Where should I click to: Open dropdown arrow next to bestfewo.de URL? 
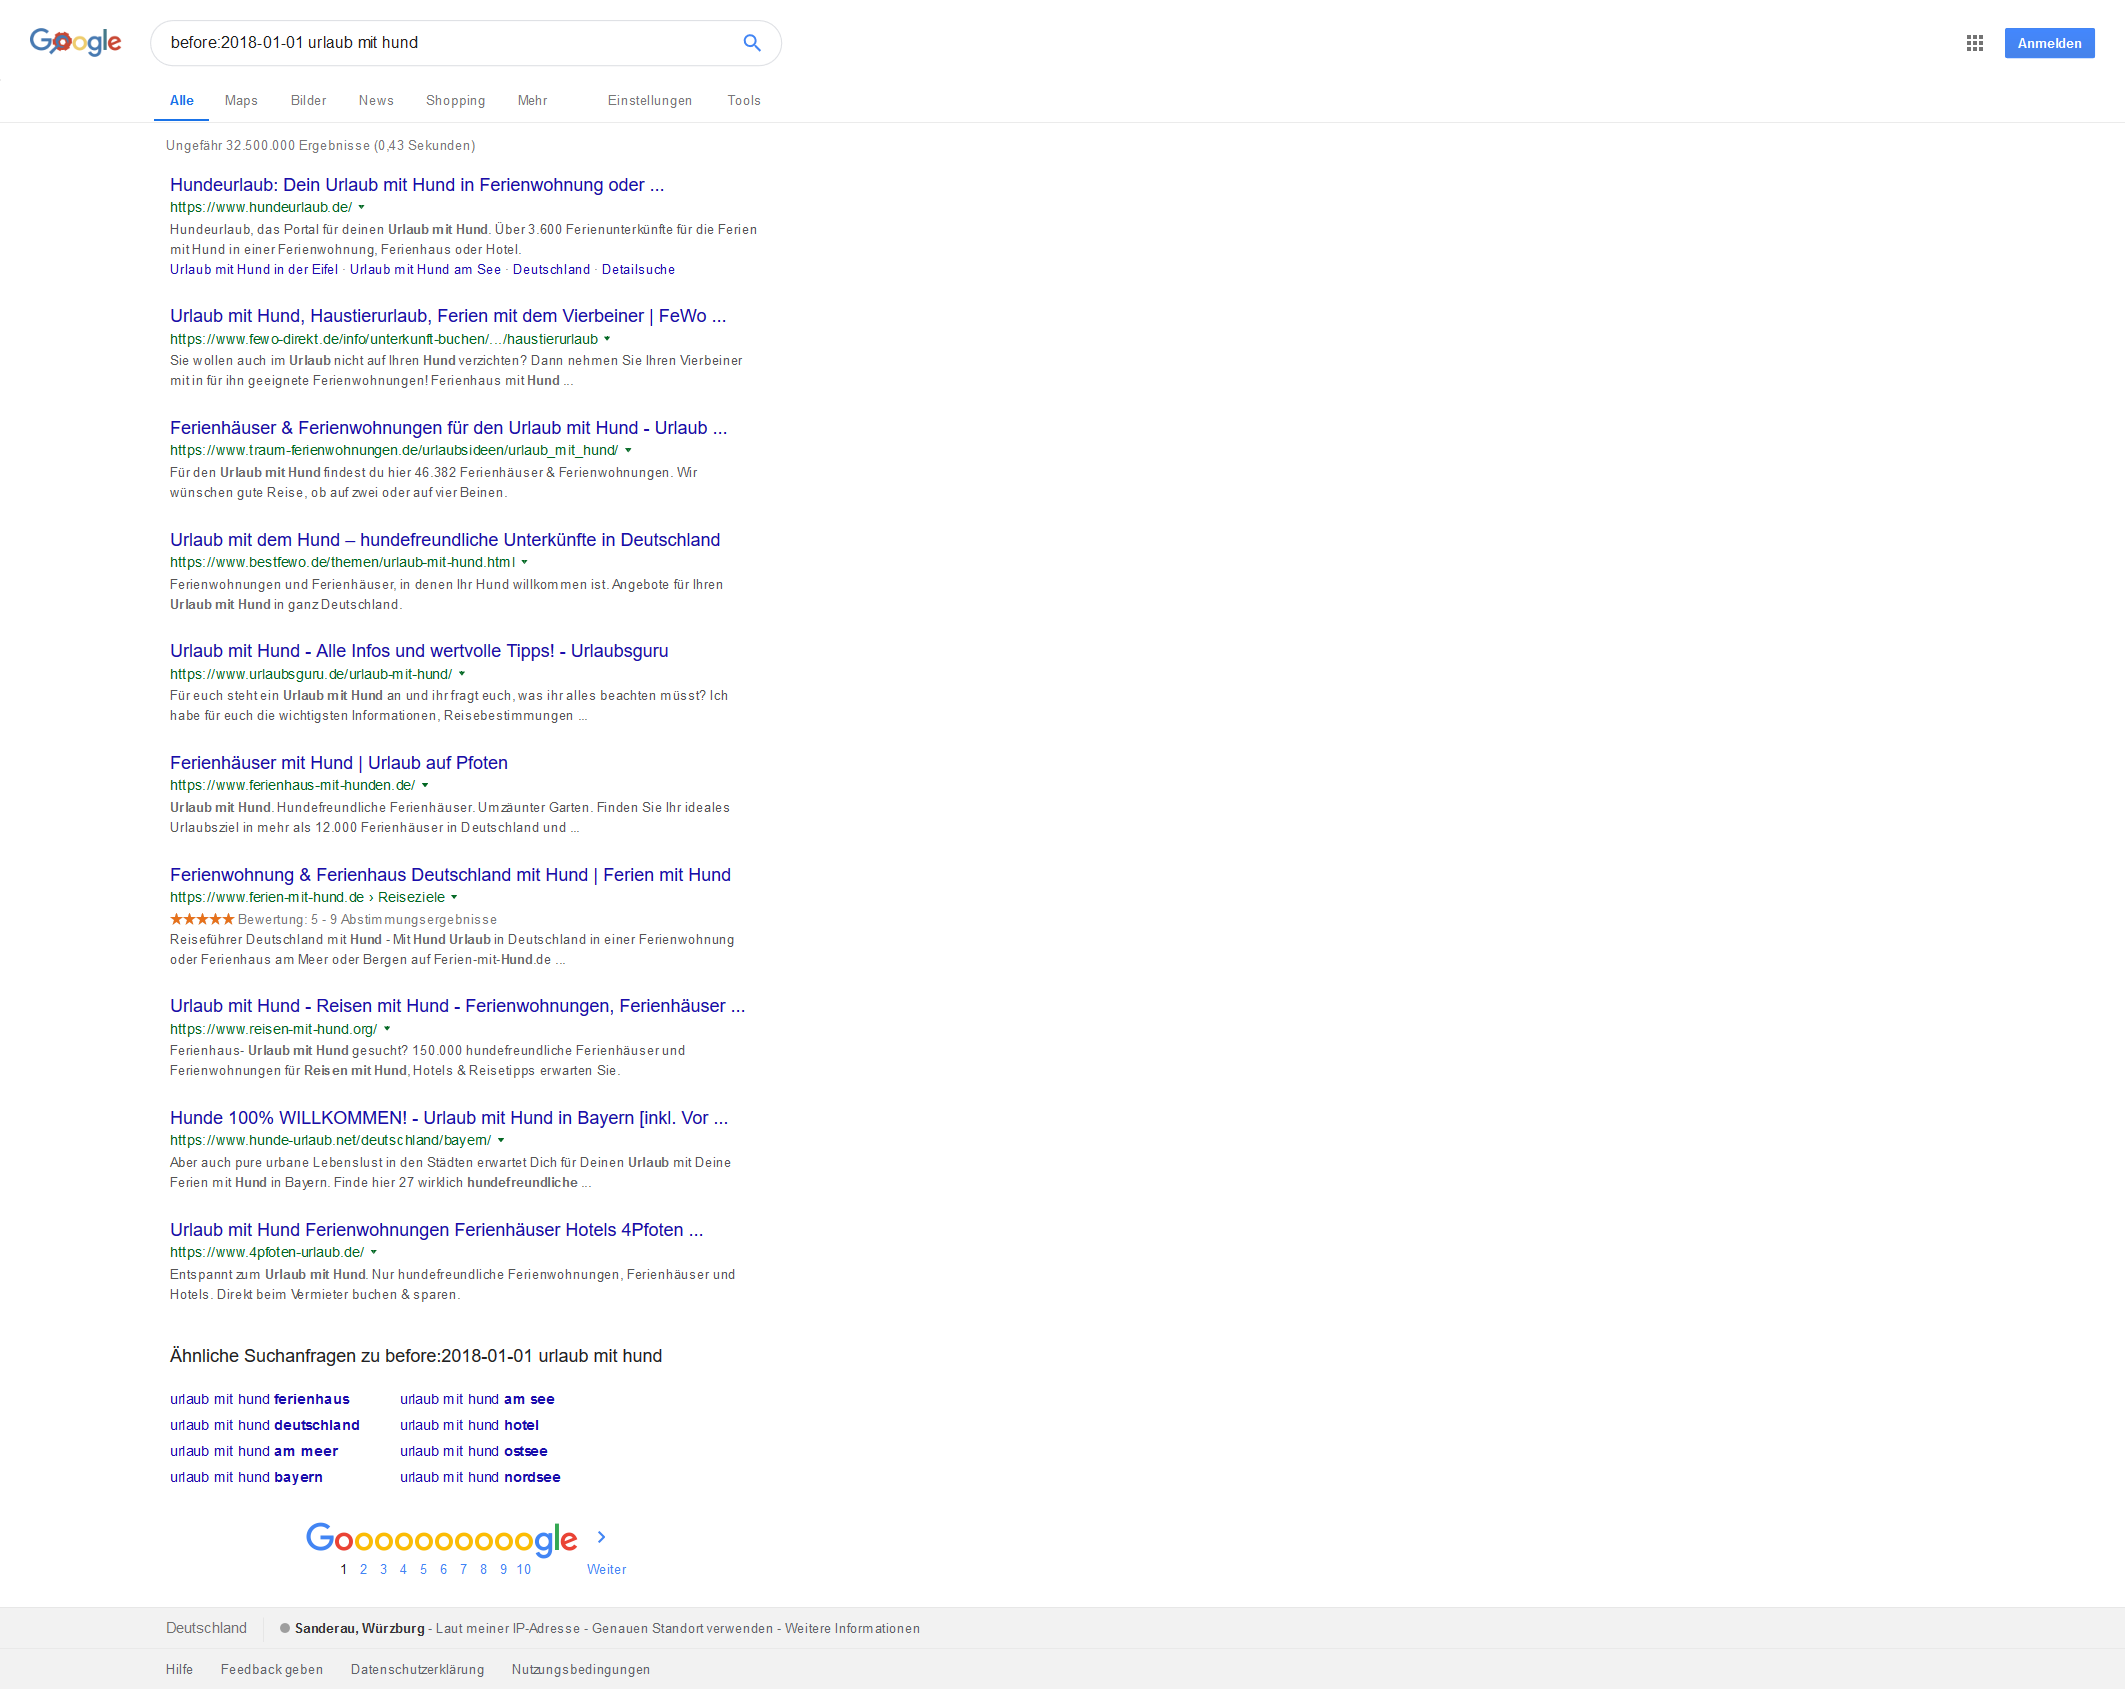[x=524, y=563]
